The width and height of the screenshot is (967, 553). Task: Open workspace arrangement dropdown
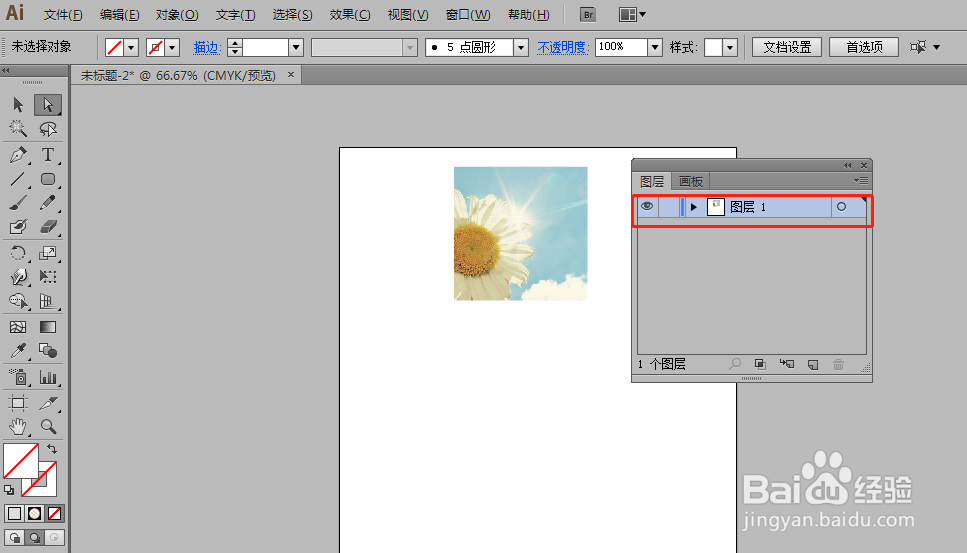click(632, 14)
